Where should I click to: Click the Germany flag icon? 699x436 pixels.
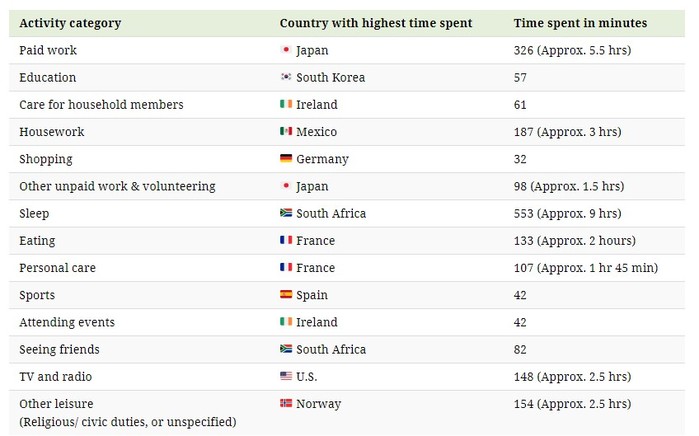pyautogui.click(x=286, y=158)
